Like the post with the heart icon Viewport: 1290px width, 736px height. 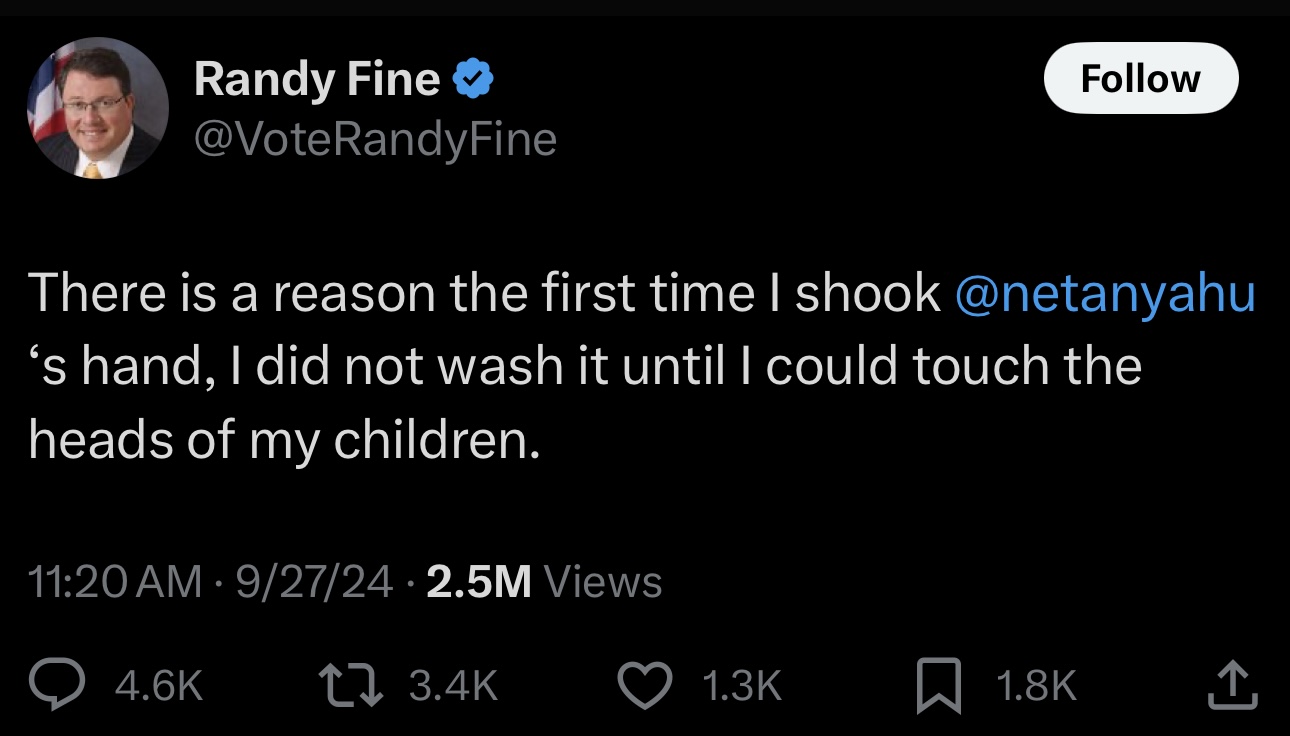pyautogui.click(x=646, y=685)
